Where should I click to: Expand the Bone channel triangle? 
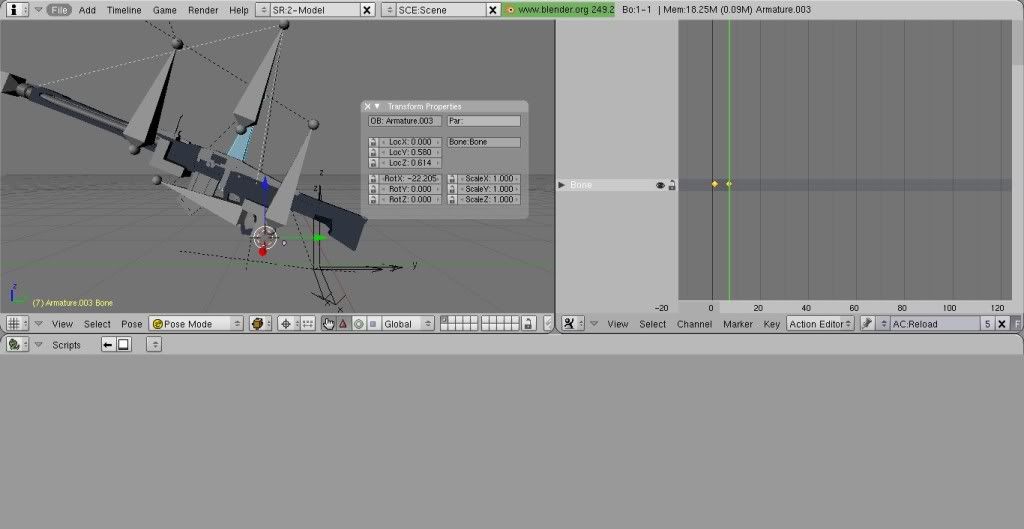[x=562, y=185]
